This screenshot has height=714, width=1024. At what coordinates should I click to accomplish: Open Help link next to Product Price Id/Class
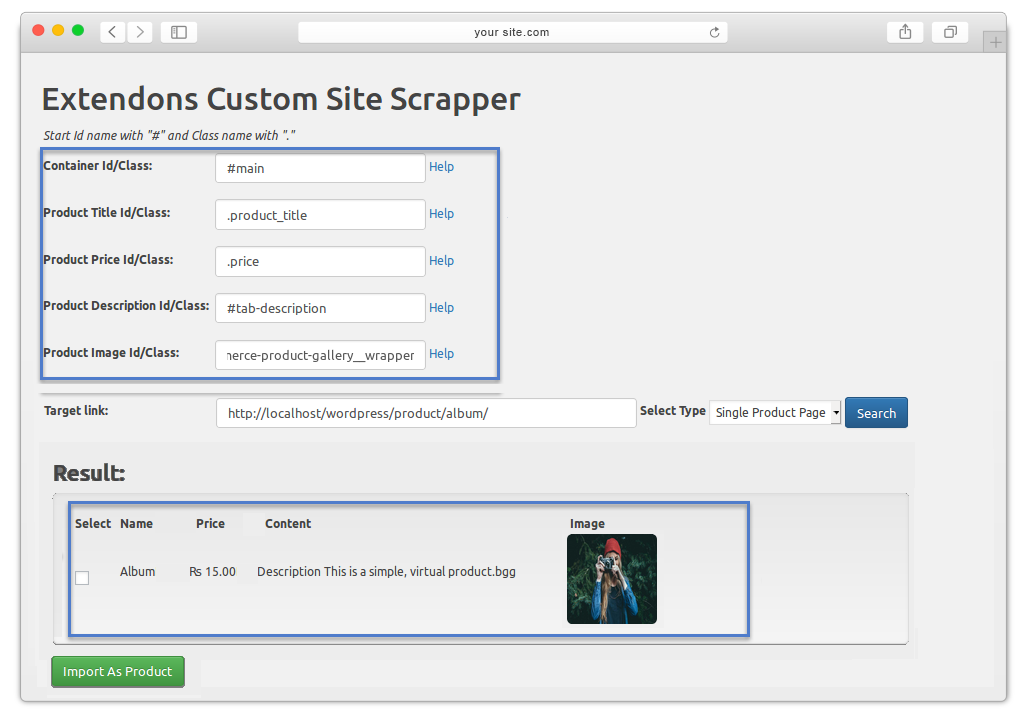tap(441, 261)
